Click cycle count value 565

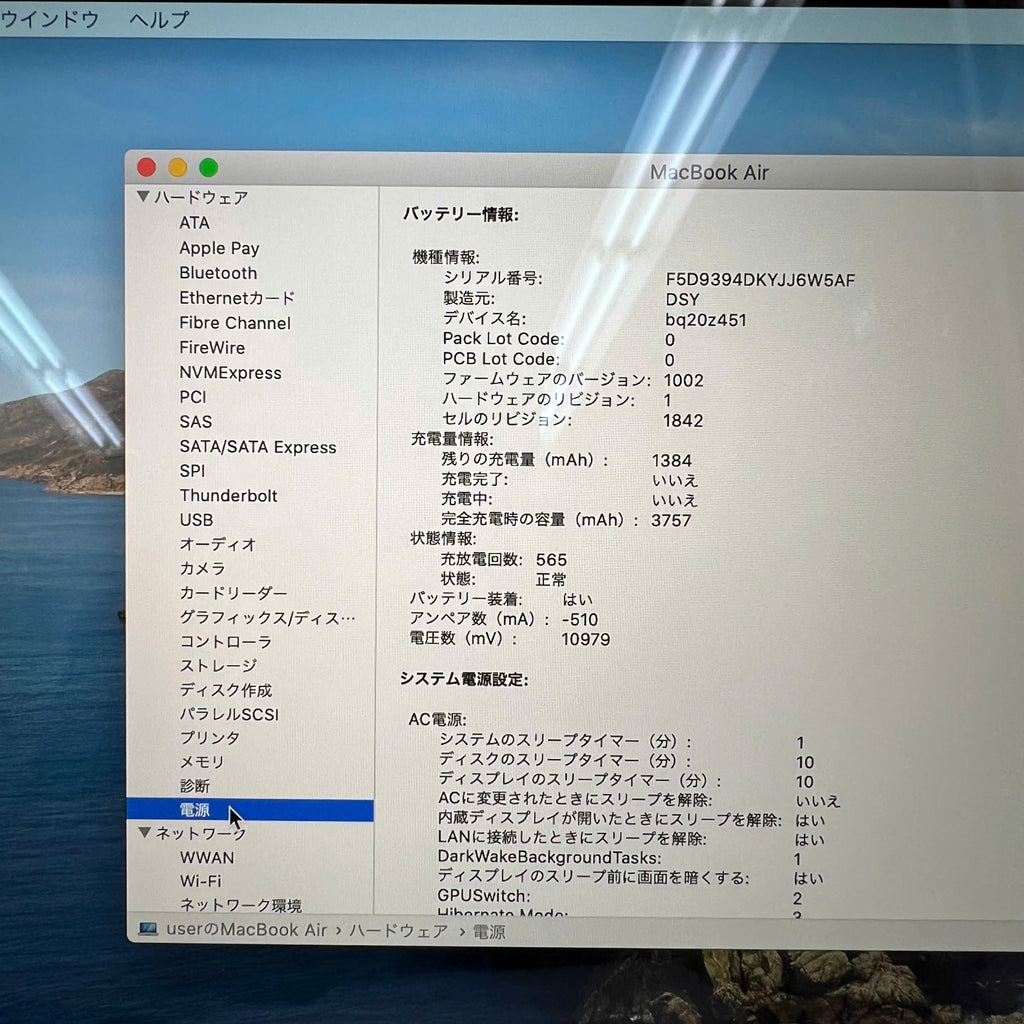(551, 560)
